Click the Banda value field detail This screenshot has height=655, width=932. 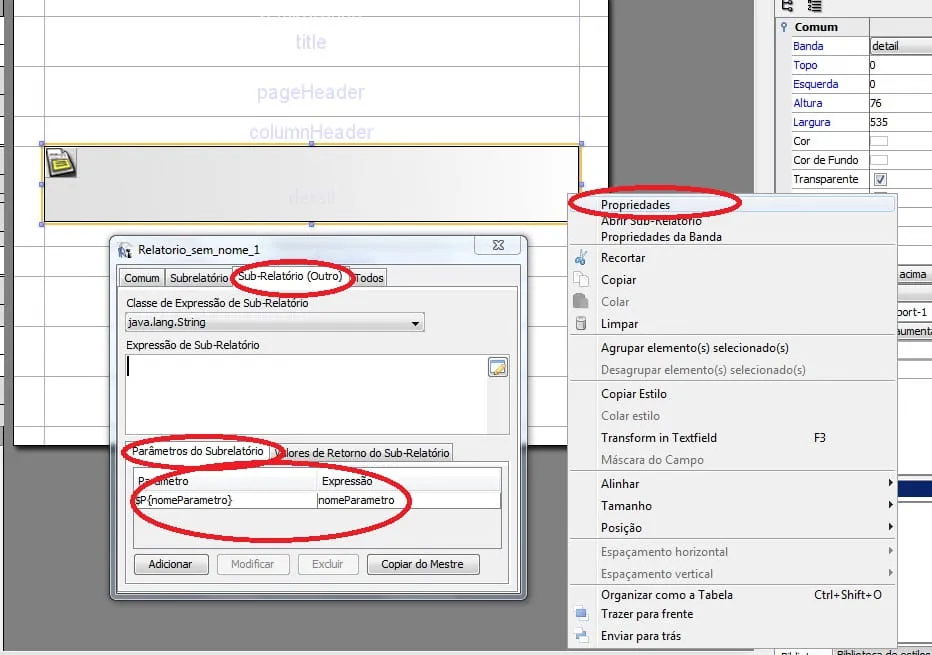900,46
